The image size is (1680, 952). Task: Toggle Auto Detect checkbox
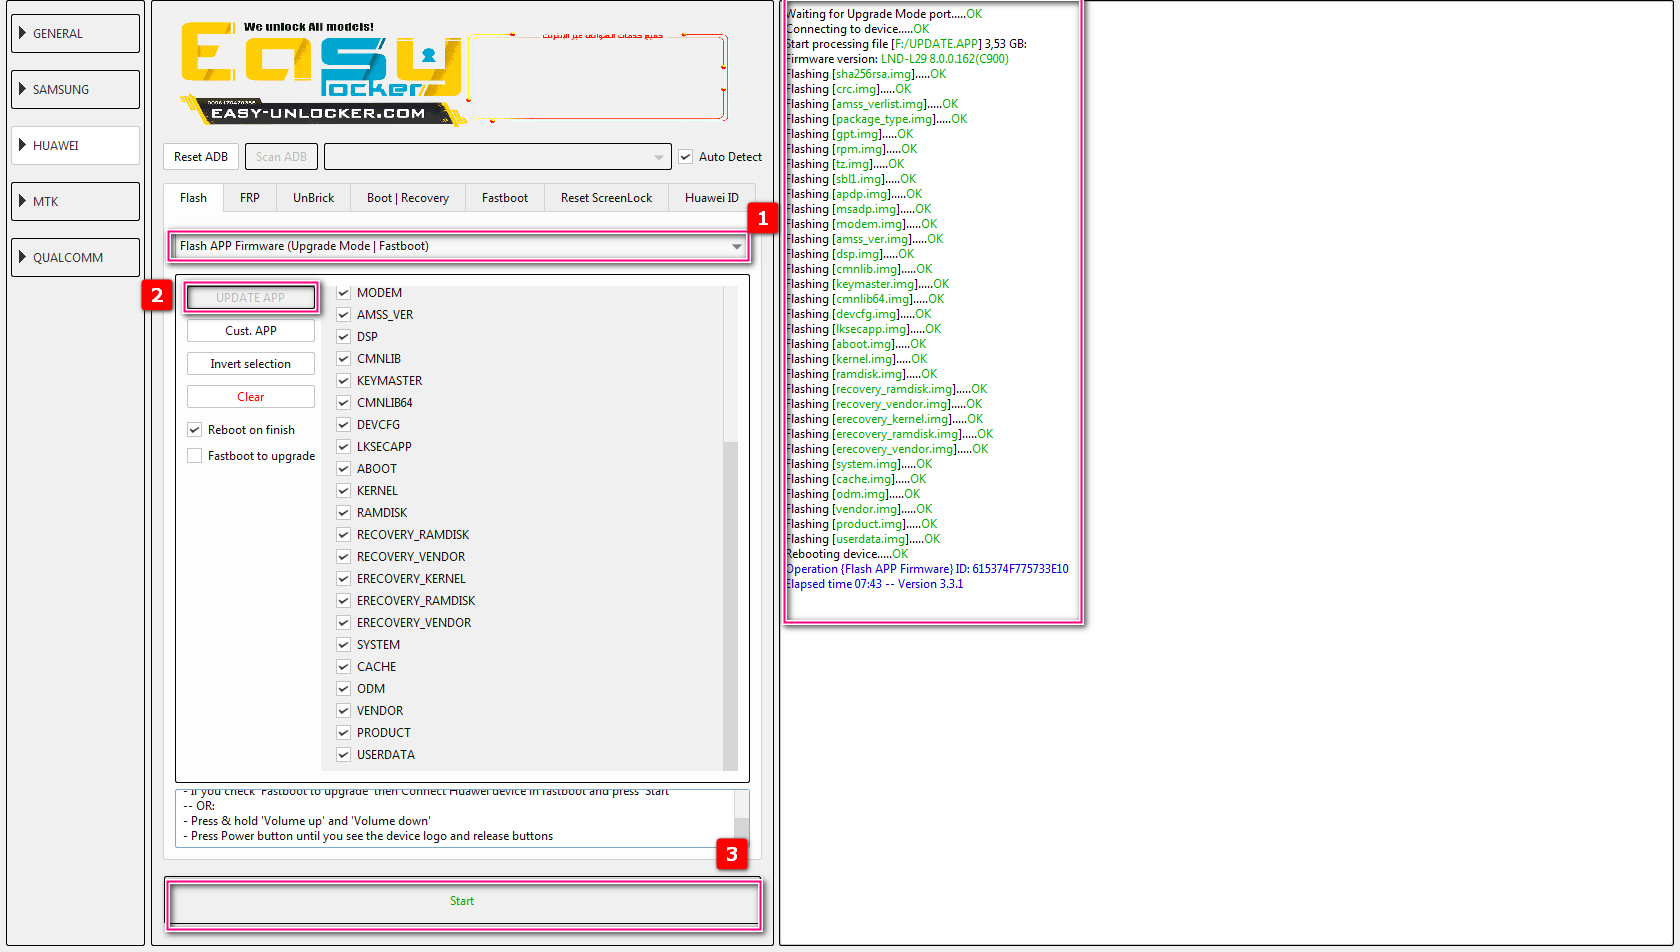(686, 157)
